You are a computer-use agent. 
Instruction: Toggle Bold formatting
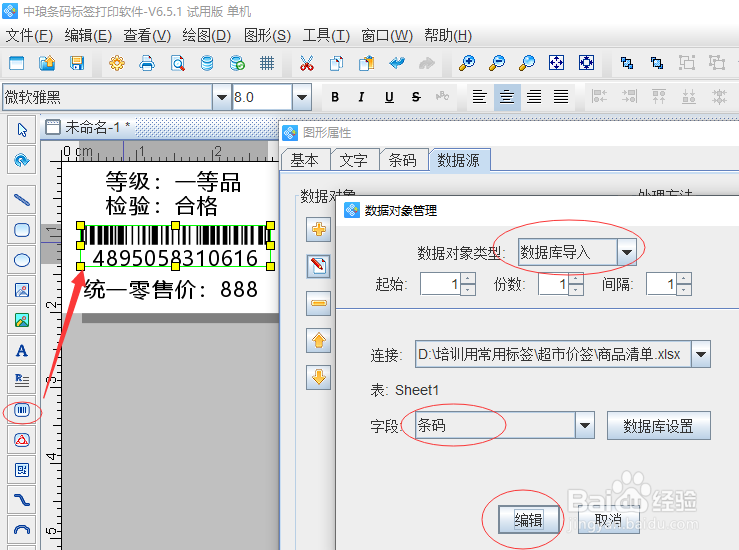click(x=335, y=97)
